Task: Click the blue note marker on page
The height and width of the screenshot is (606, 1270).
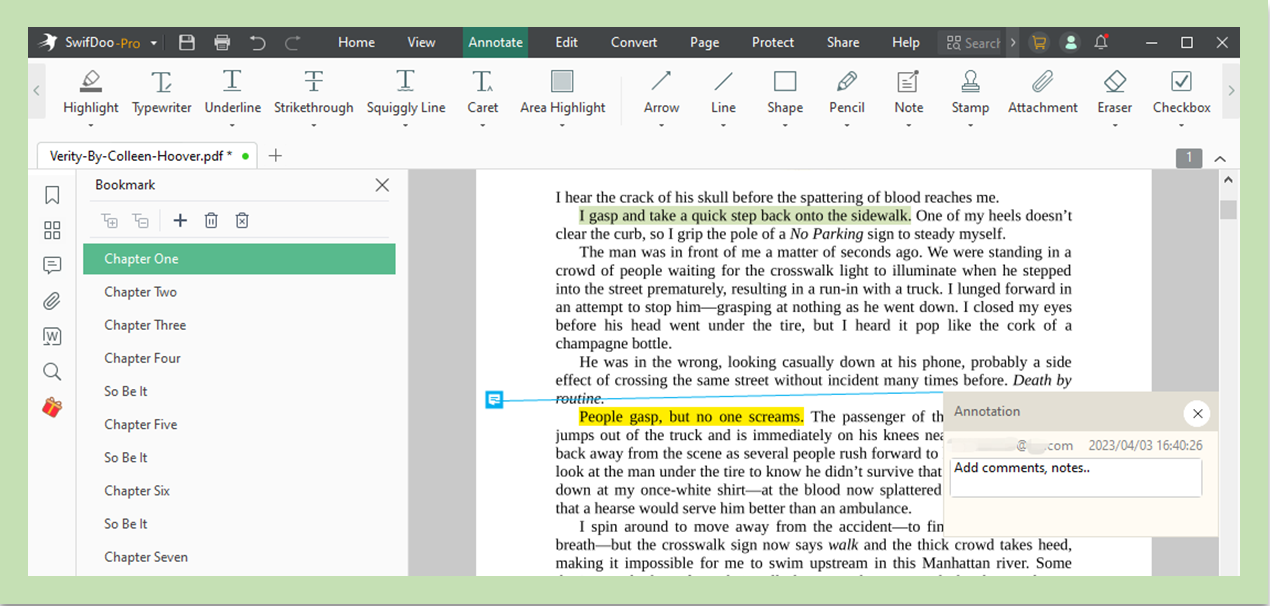Action: pyautogui.click(x=494, y=400)
